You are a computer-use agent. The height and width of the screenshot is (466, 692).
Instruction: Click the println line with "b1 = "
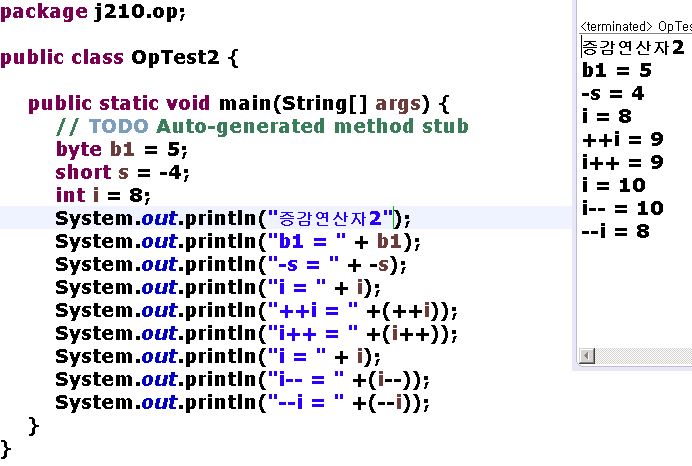coord(238,242)
